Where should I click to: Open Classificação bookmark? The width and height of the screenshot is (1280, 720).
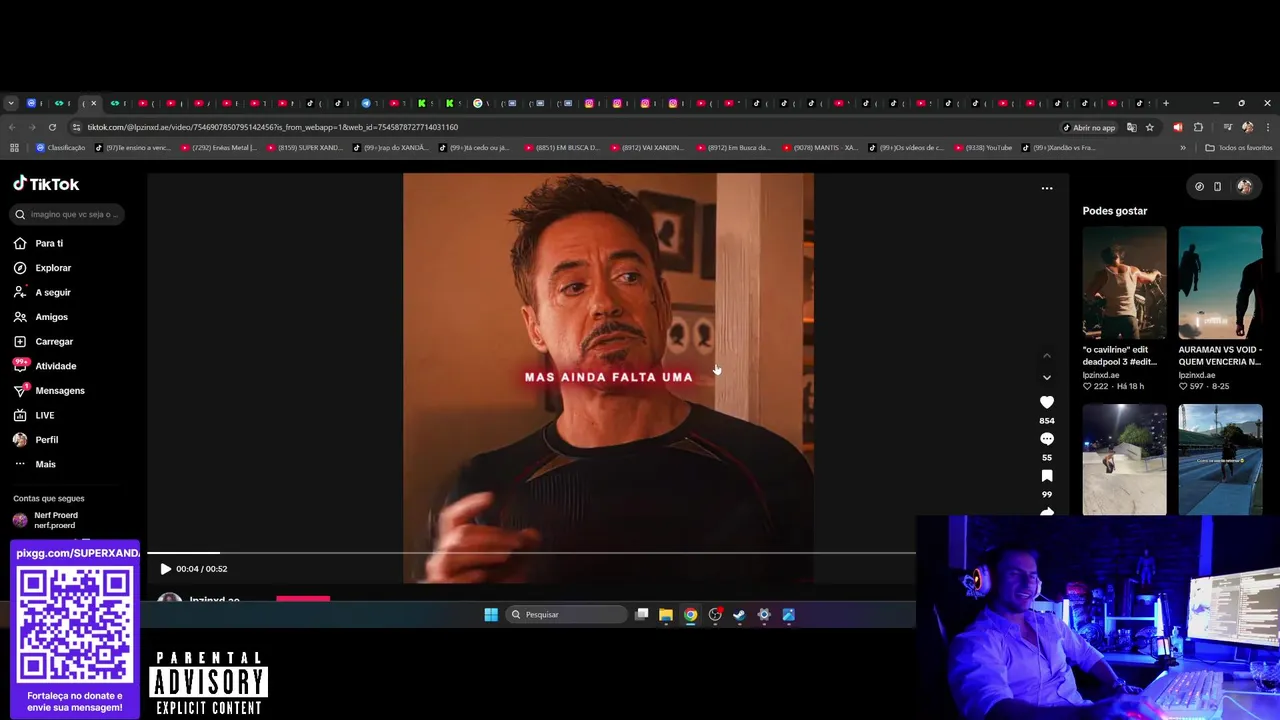(x=61, y=148)
